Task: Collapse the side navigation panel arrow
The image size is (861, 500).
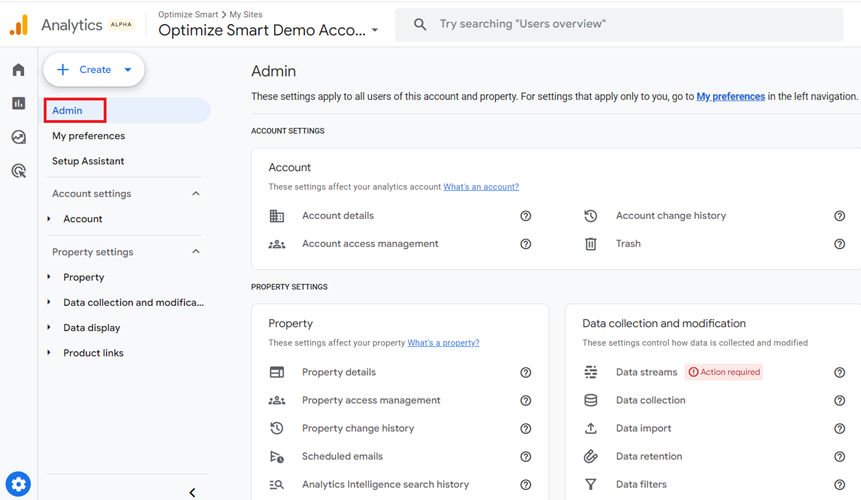Action: 192,492
